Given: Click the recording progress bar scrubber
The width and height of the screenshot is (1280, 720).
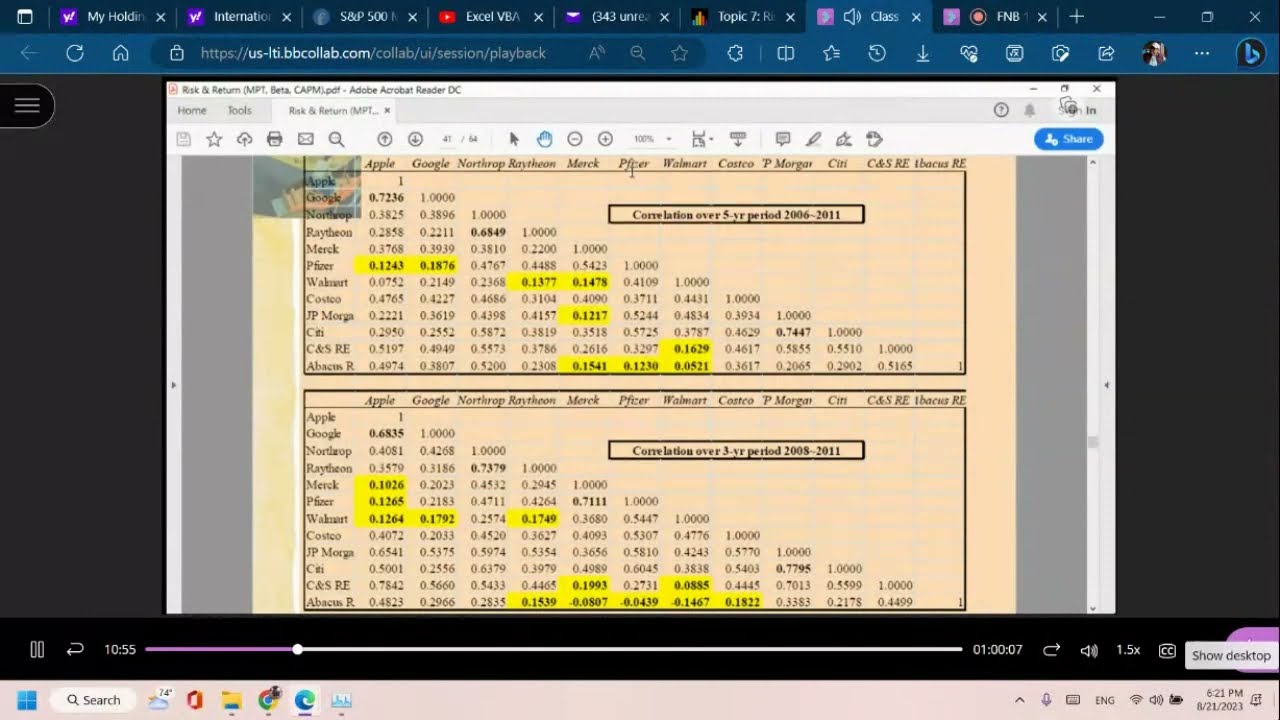Looking at the screenshot, I should tap(297, 650).
